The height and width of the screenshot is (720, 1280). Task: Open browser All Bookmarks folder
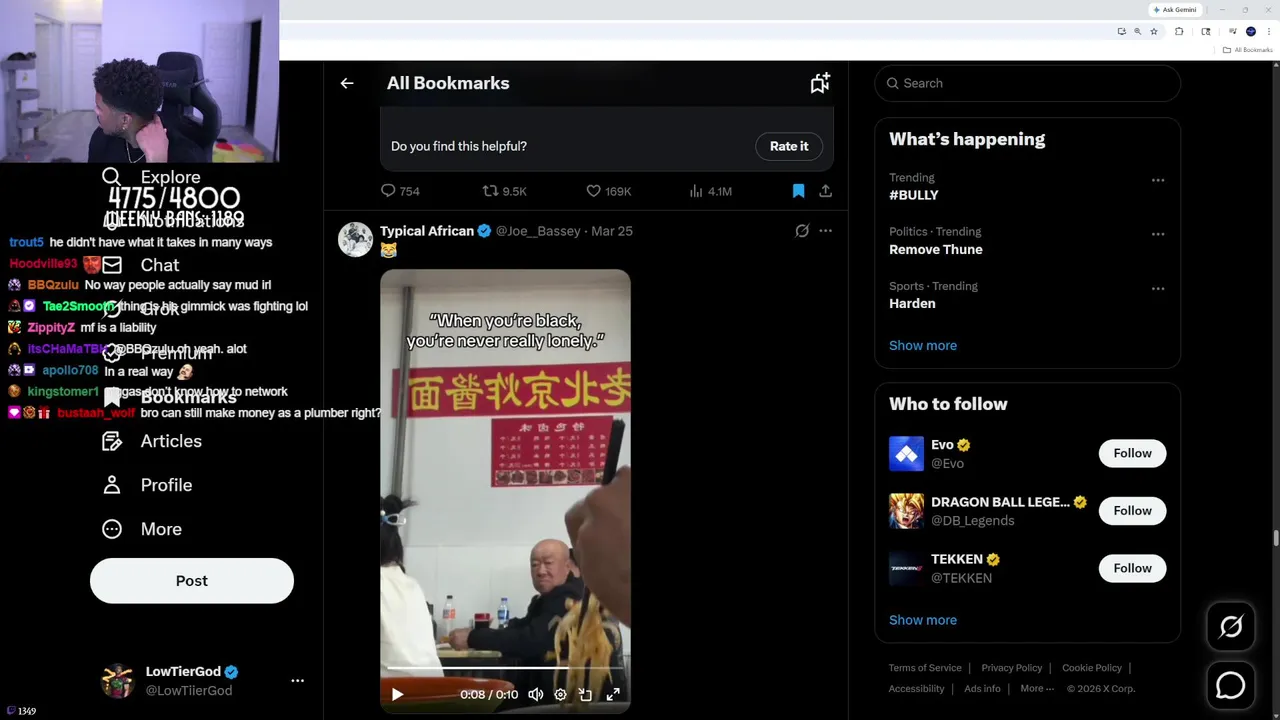click(x=1247, y=50)
